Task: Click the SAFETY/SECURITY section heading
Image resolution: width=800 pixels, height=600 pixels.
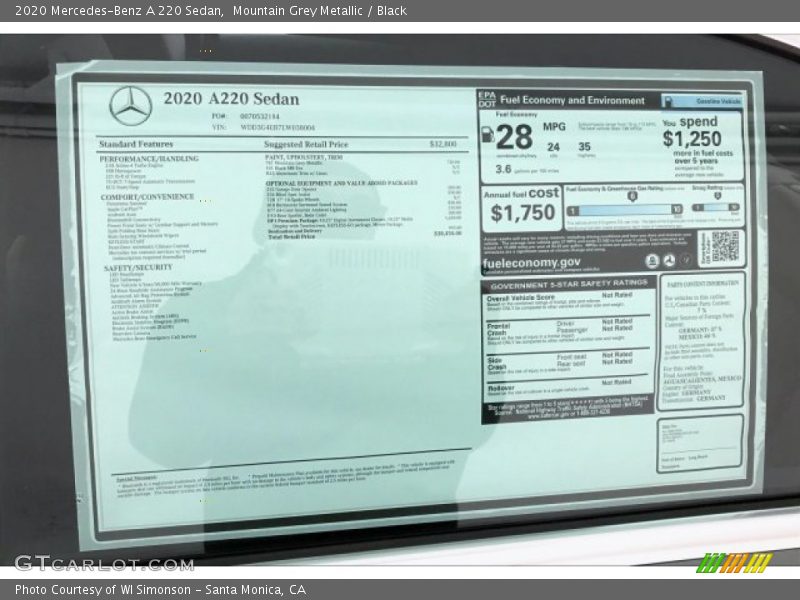Action: point(138,267)
